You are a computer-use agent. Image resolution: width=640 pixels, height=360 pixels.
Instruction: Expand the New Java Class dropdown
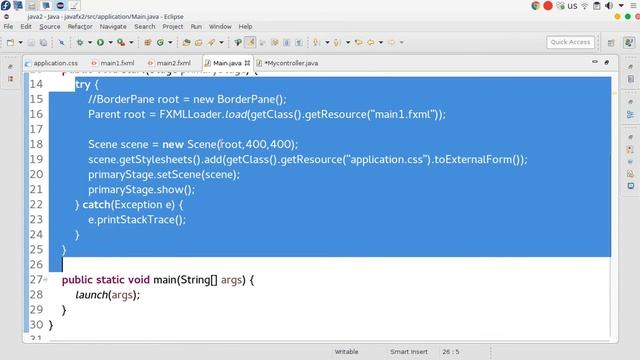[170, 42]
